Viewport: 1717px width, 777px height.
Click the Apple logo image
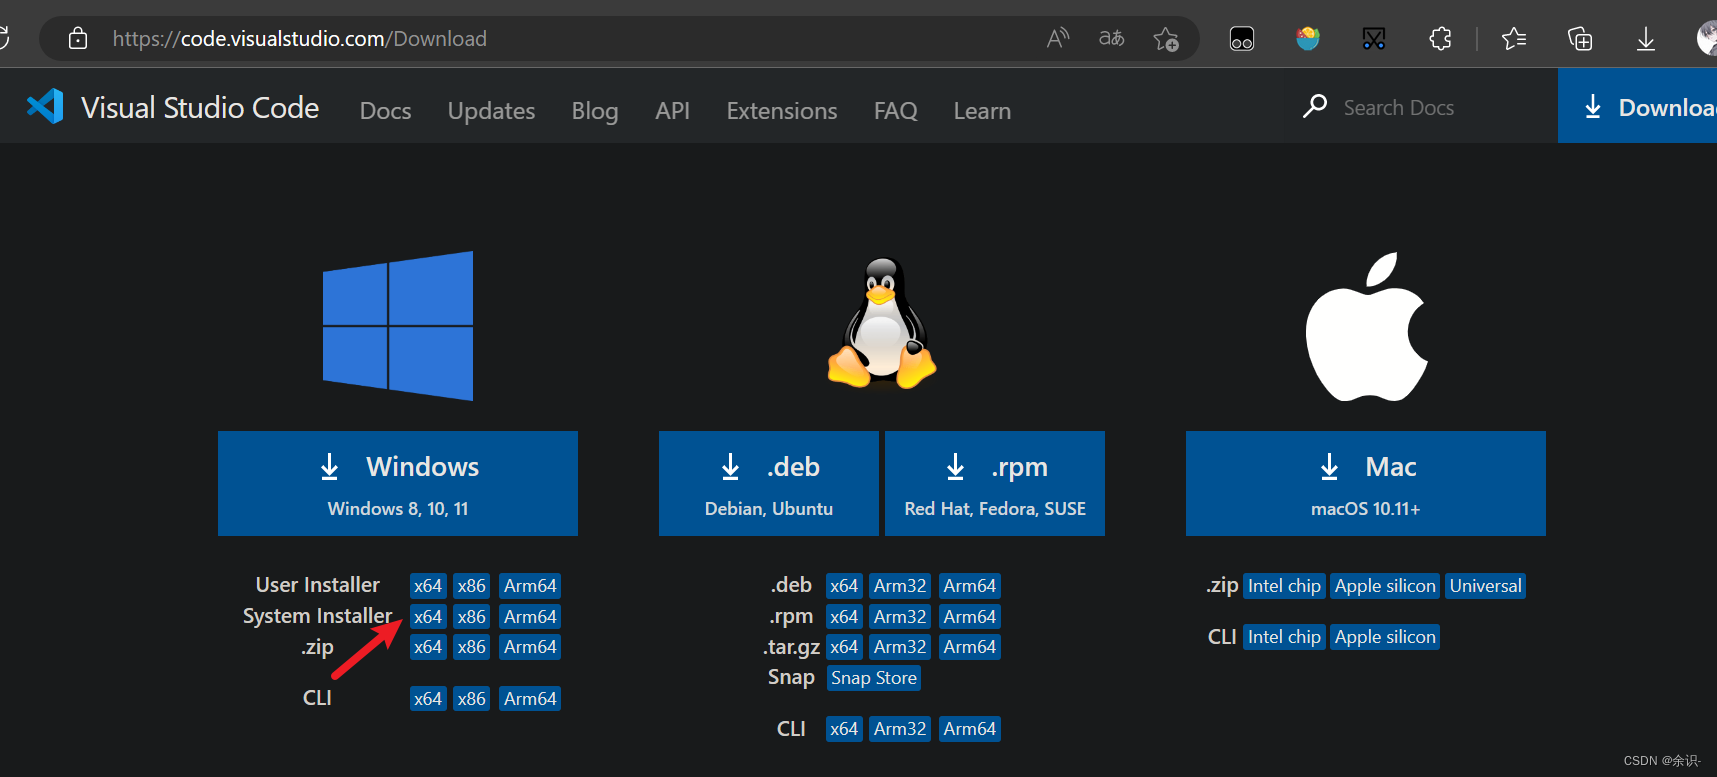tap(1366, 327)
